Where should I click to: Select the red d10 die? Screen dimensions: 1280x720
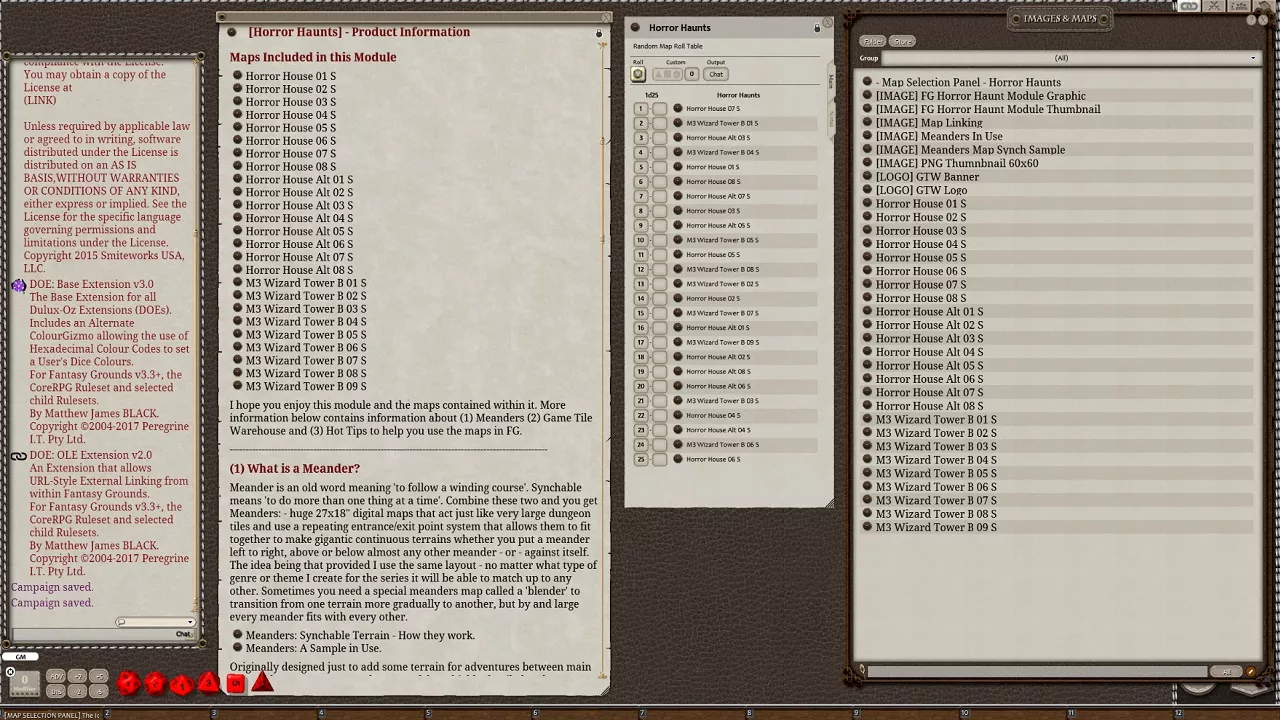coord(182,685)
